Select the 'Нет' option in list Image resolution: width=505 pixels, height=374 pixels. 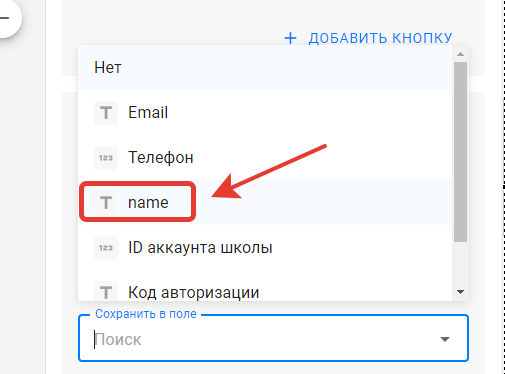[265, 67]
